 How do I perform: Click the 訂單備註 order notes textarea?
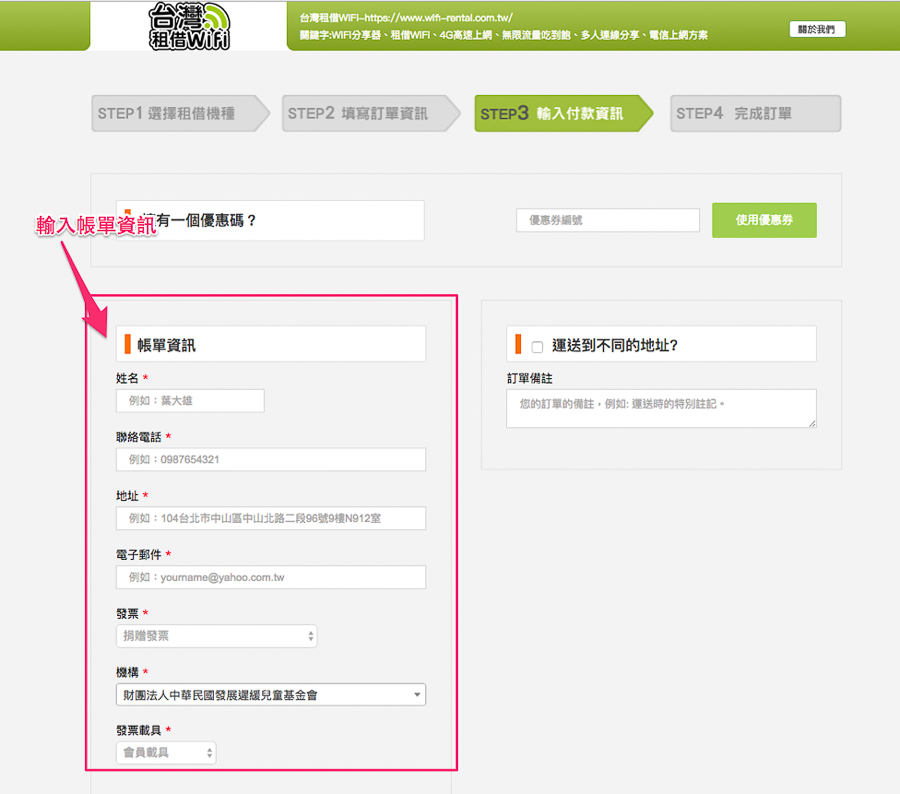661,409
